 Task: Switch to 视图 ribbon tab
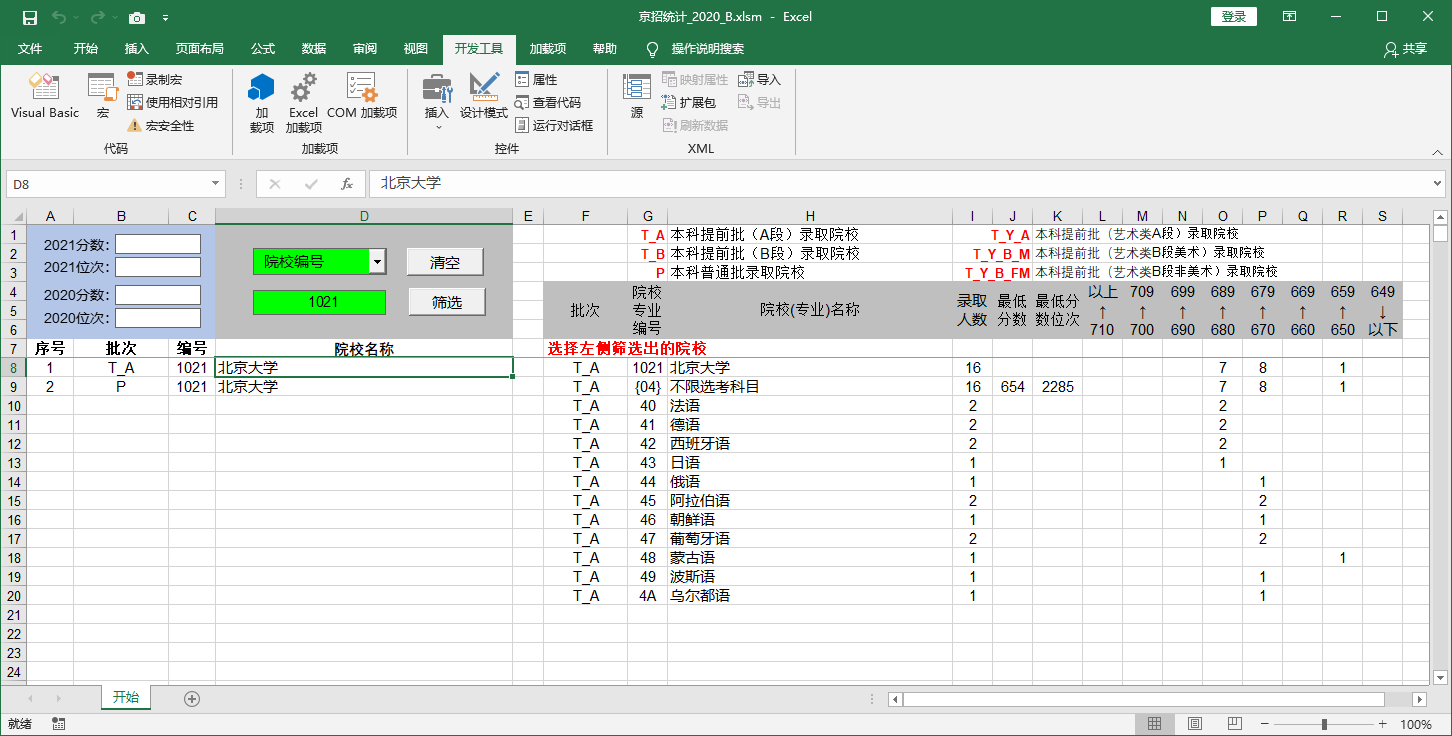[x=416, y=48]
